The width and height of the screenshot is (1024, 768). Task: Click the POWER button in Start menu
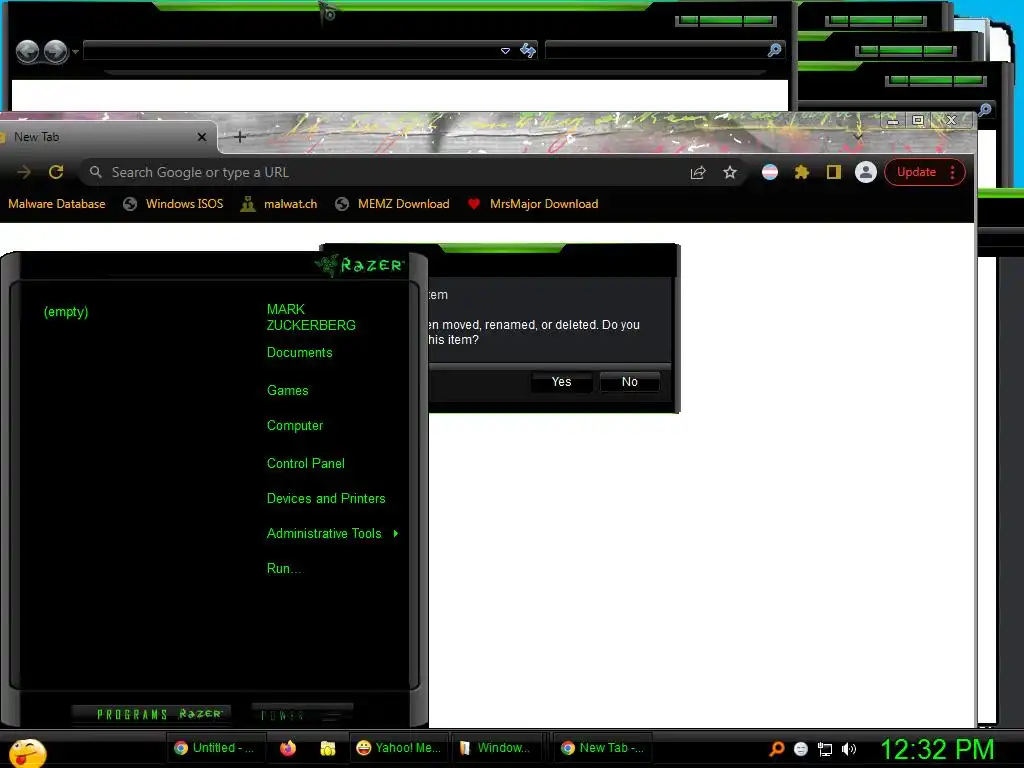[302, 714]
